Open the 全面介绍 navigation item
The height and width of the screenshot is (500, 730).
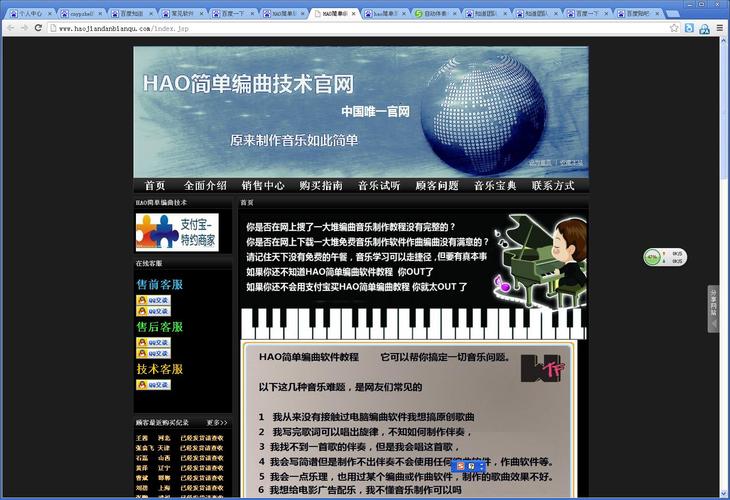(x=205, y=186)
